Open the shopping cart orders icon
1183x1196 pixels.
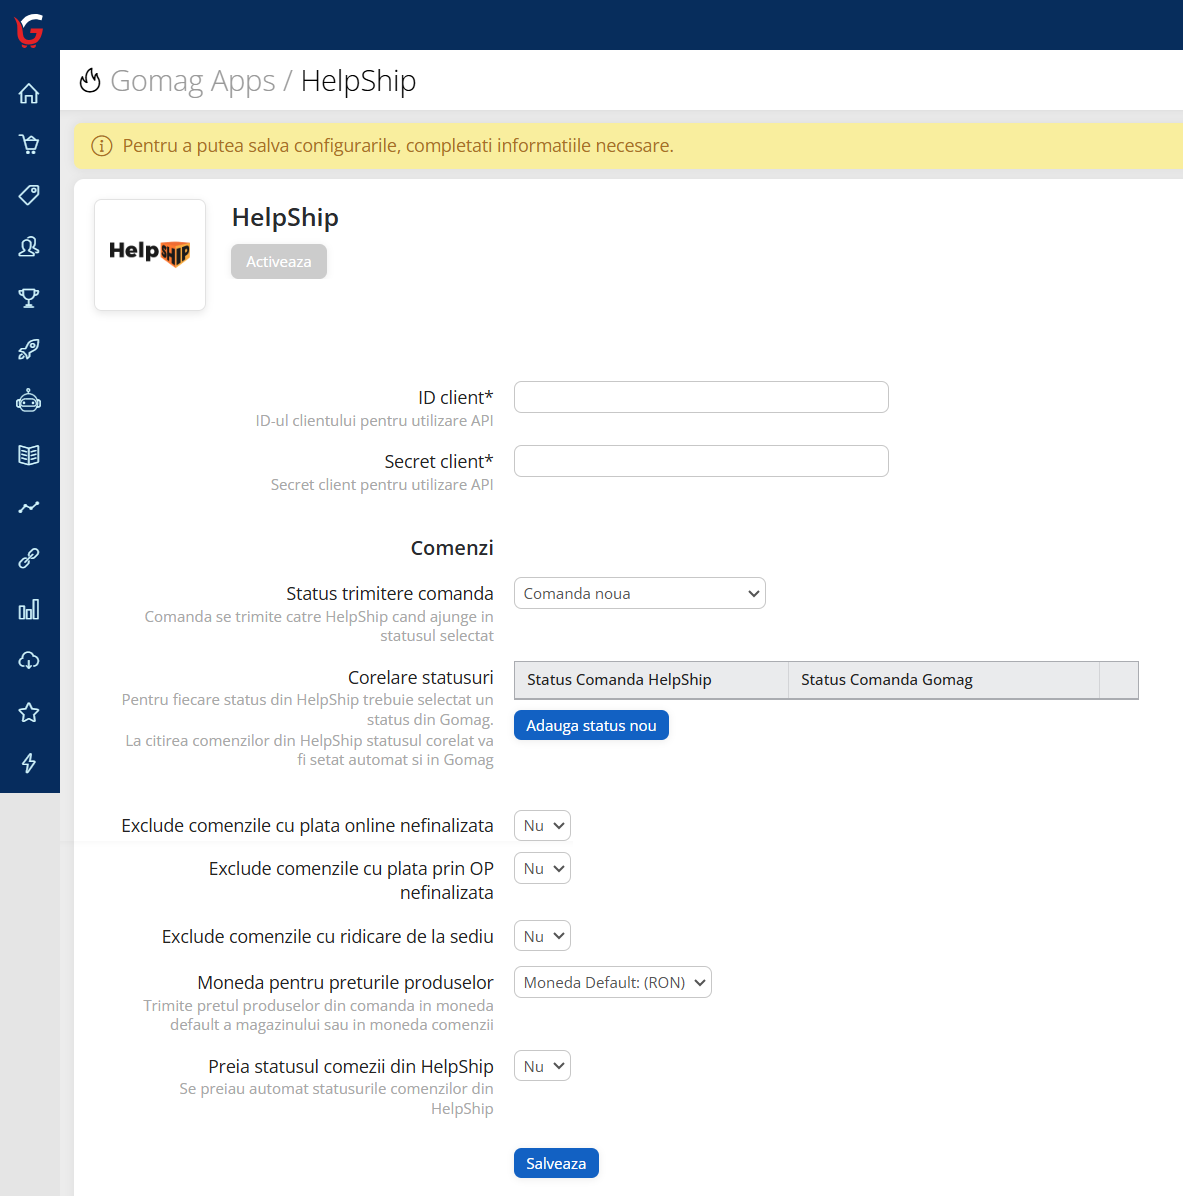coord(29,144)
